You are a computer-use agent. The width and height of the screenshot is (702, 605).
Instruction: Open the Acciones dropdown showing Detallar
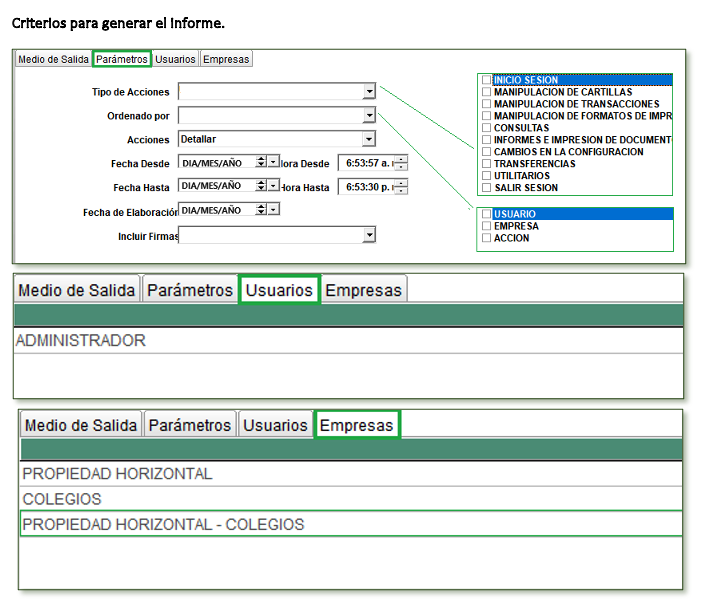coord(369,140)
